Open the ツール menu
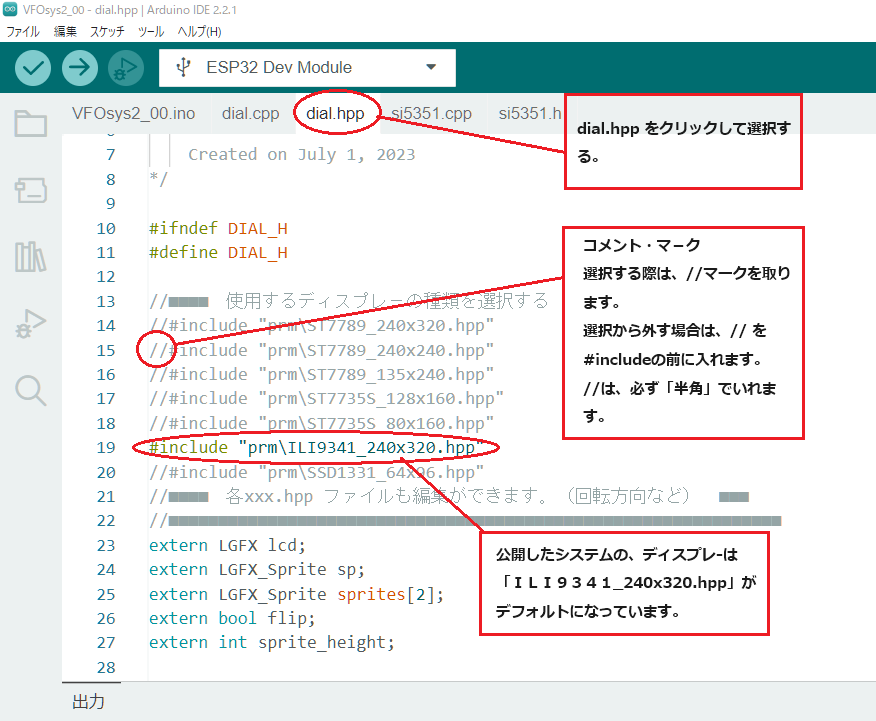Viewport: 876px width, 721px height. pos(151,32)
